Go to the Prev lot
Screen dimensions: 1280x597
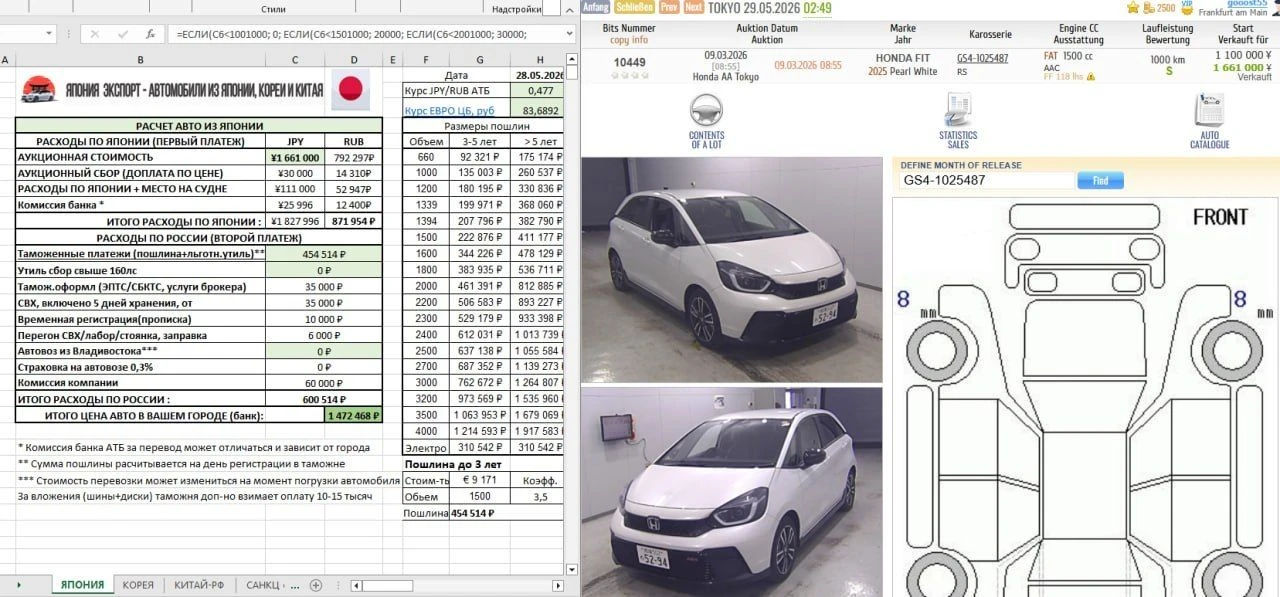click(x=669, y=7)
